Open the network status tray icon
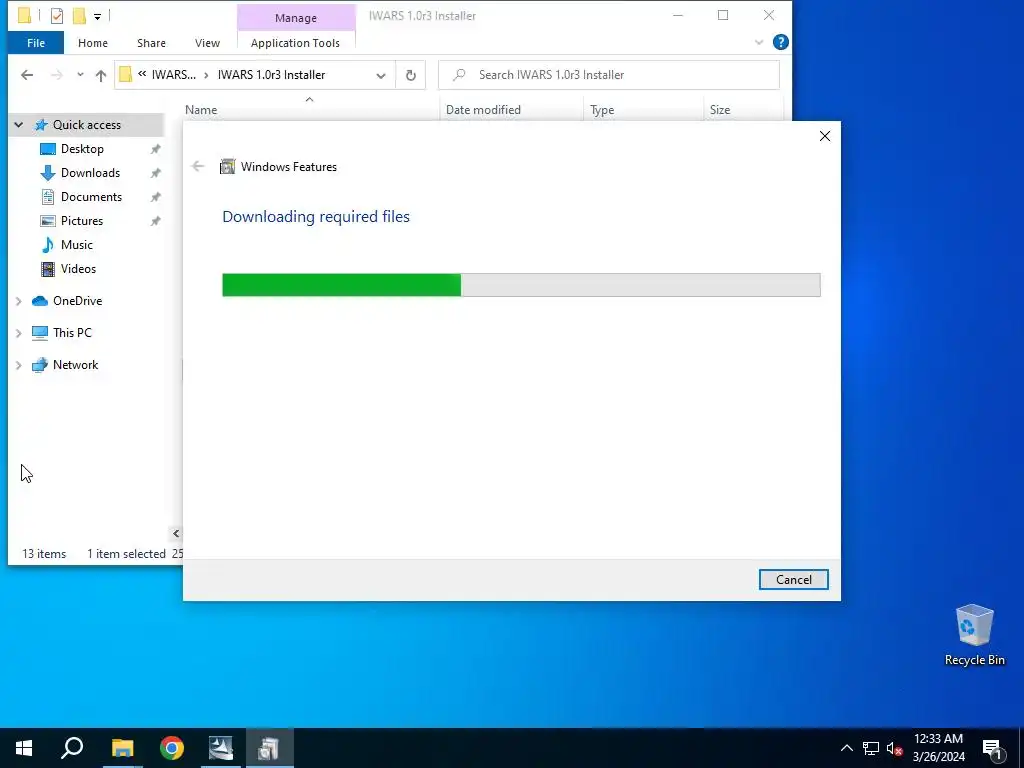 [871, 748]
